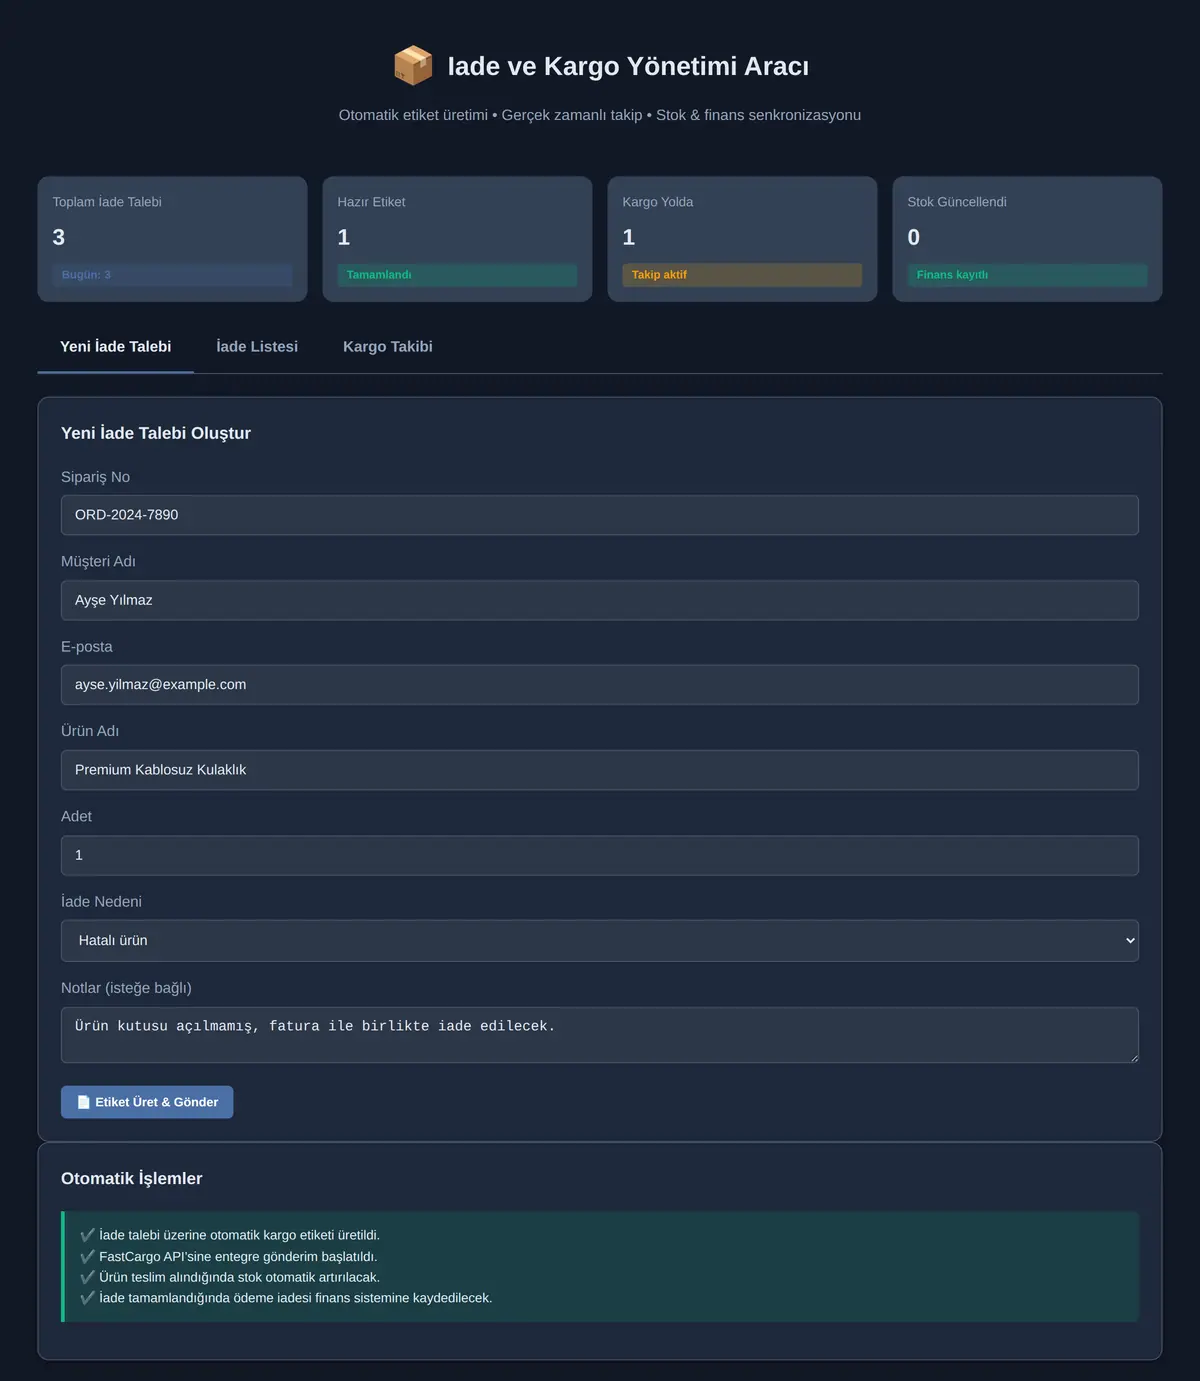Click the Stok Güncellendi card label
Image resolution: width=1200 pixels, height=1381 pixels.
click(x=957, y=202)
